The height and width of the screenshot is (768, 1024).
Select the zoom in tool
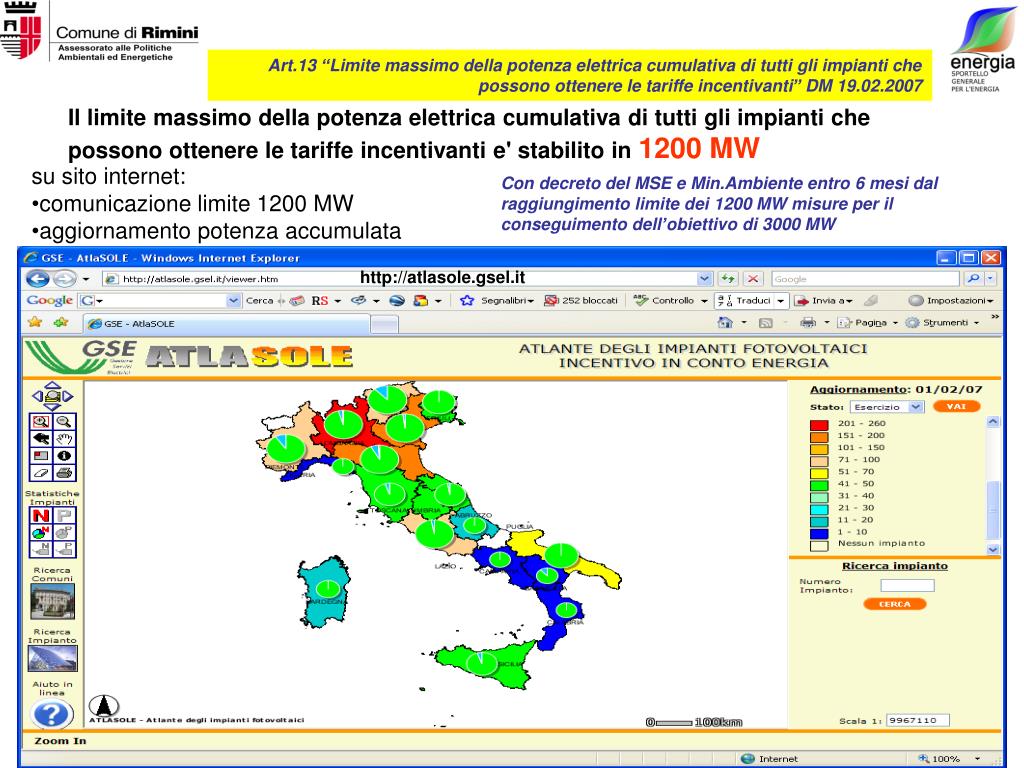click(x=40, y=422)
